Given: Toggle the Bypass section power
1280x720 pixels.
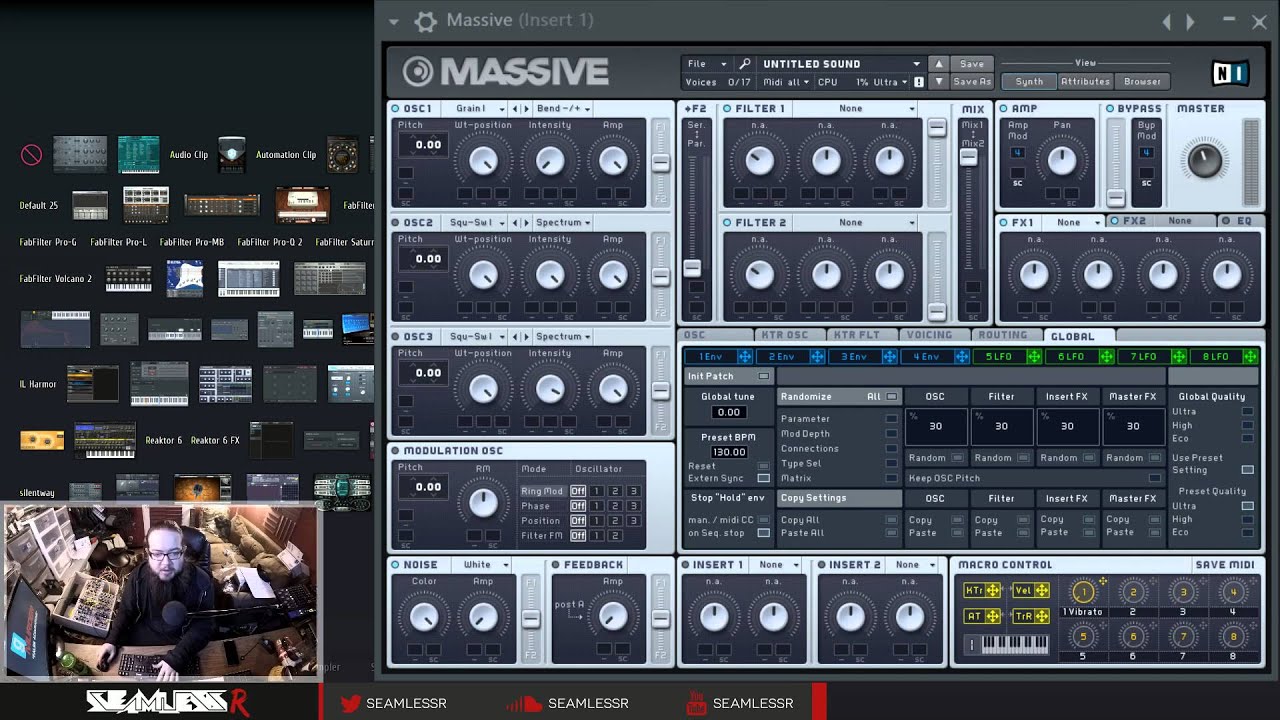Looking at the screenshot, I should (x=1110, y=109).
